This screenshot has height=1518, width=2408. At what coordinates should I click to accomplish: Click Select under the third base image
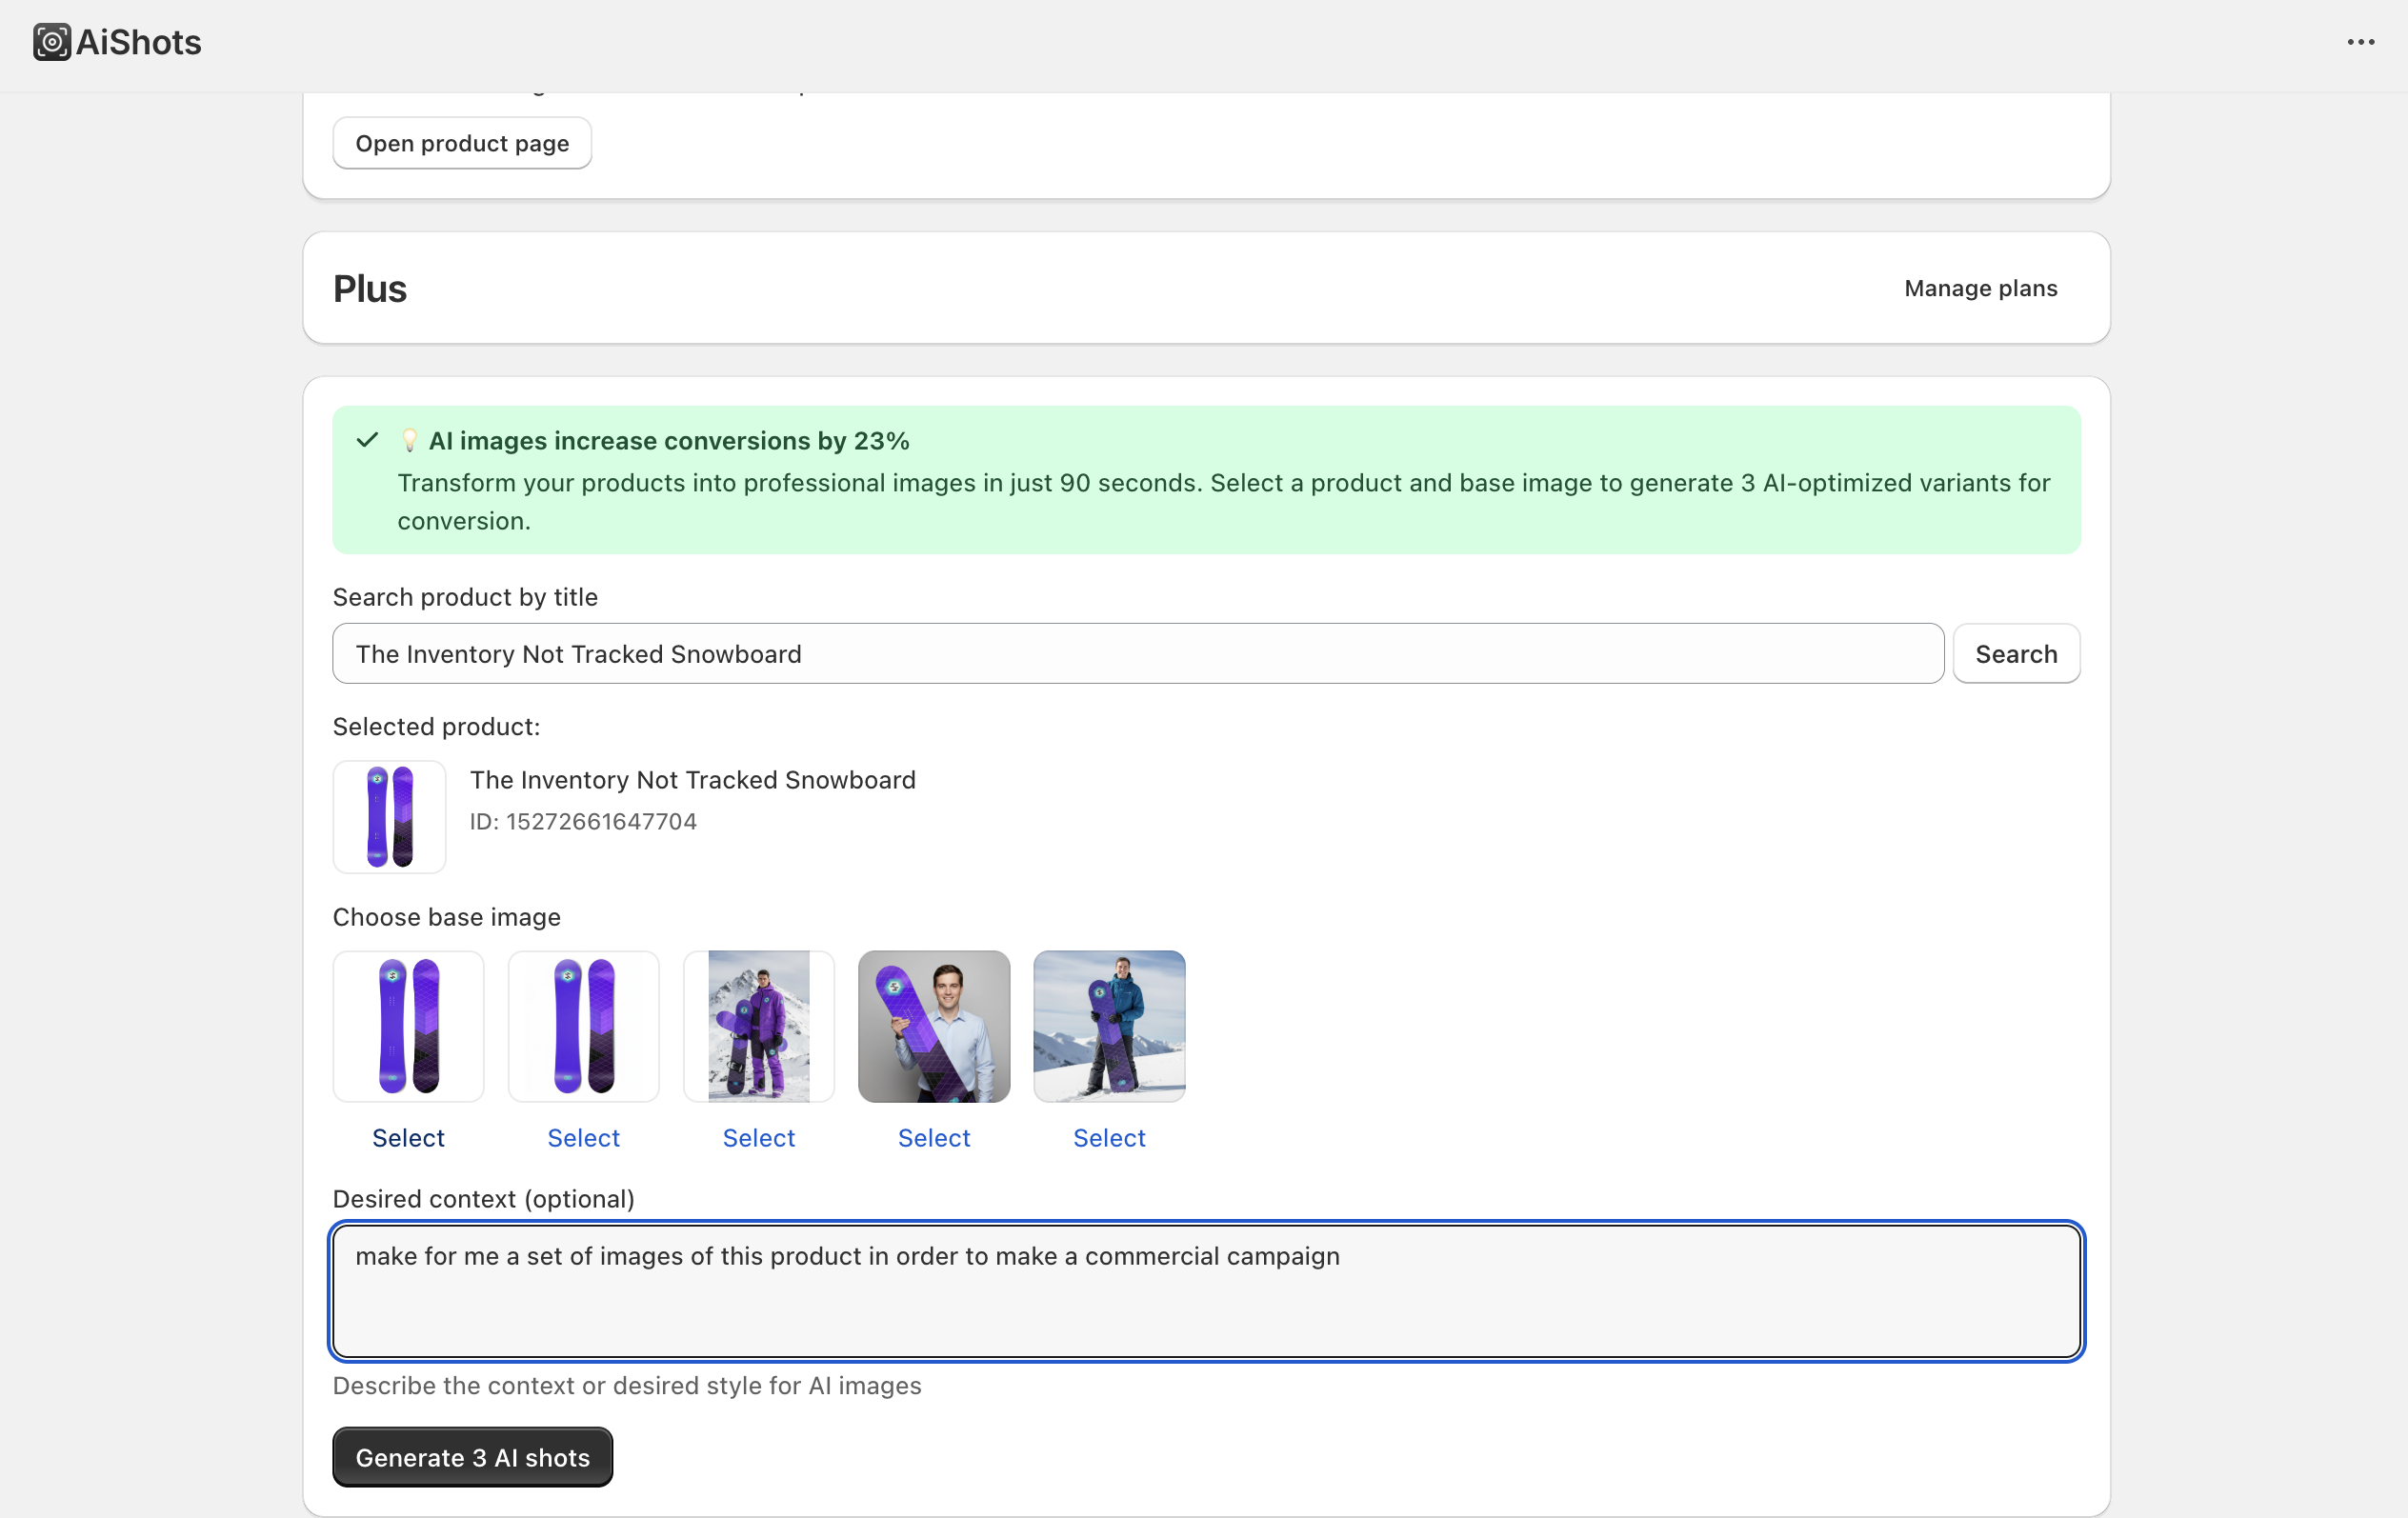[758, 1137]
